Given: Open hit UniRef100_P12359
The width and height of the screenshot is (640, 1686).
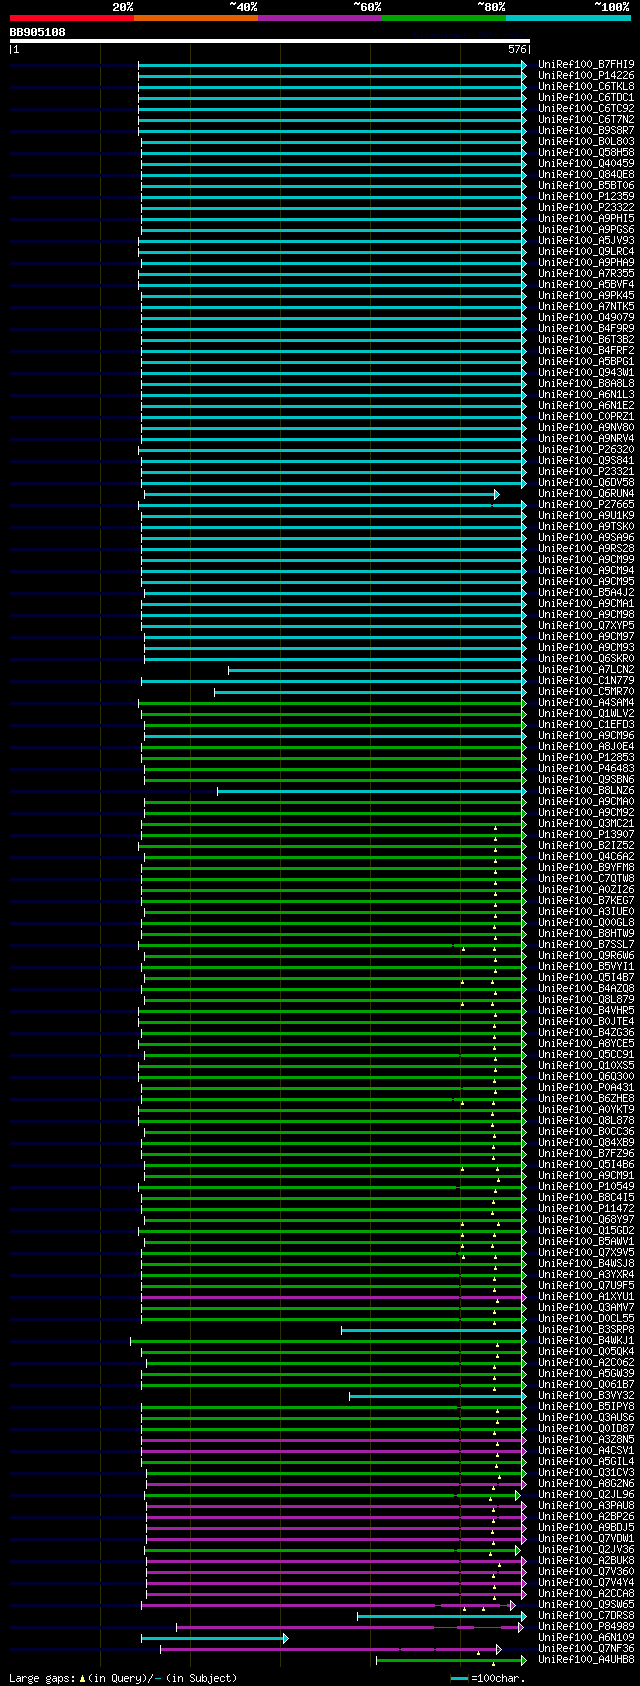Looking at the screenshot, I should click(586, 196).
